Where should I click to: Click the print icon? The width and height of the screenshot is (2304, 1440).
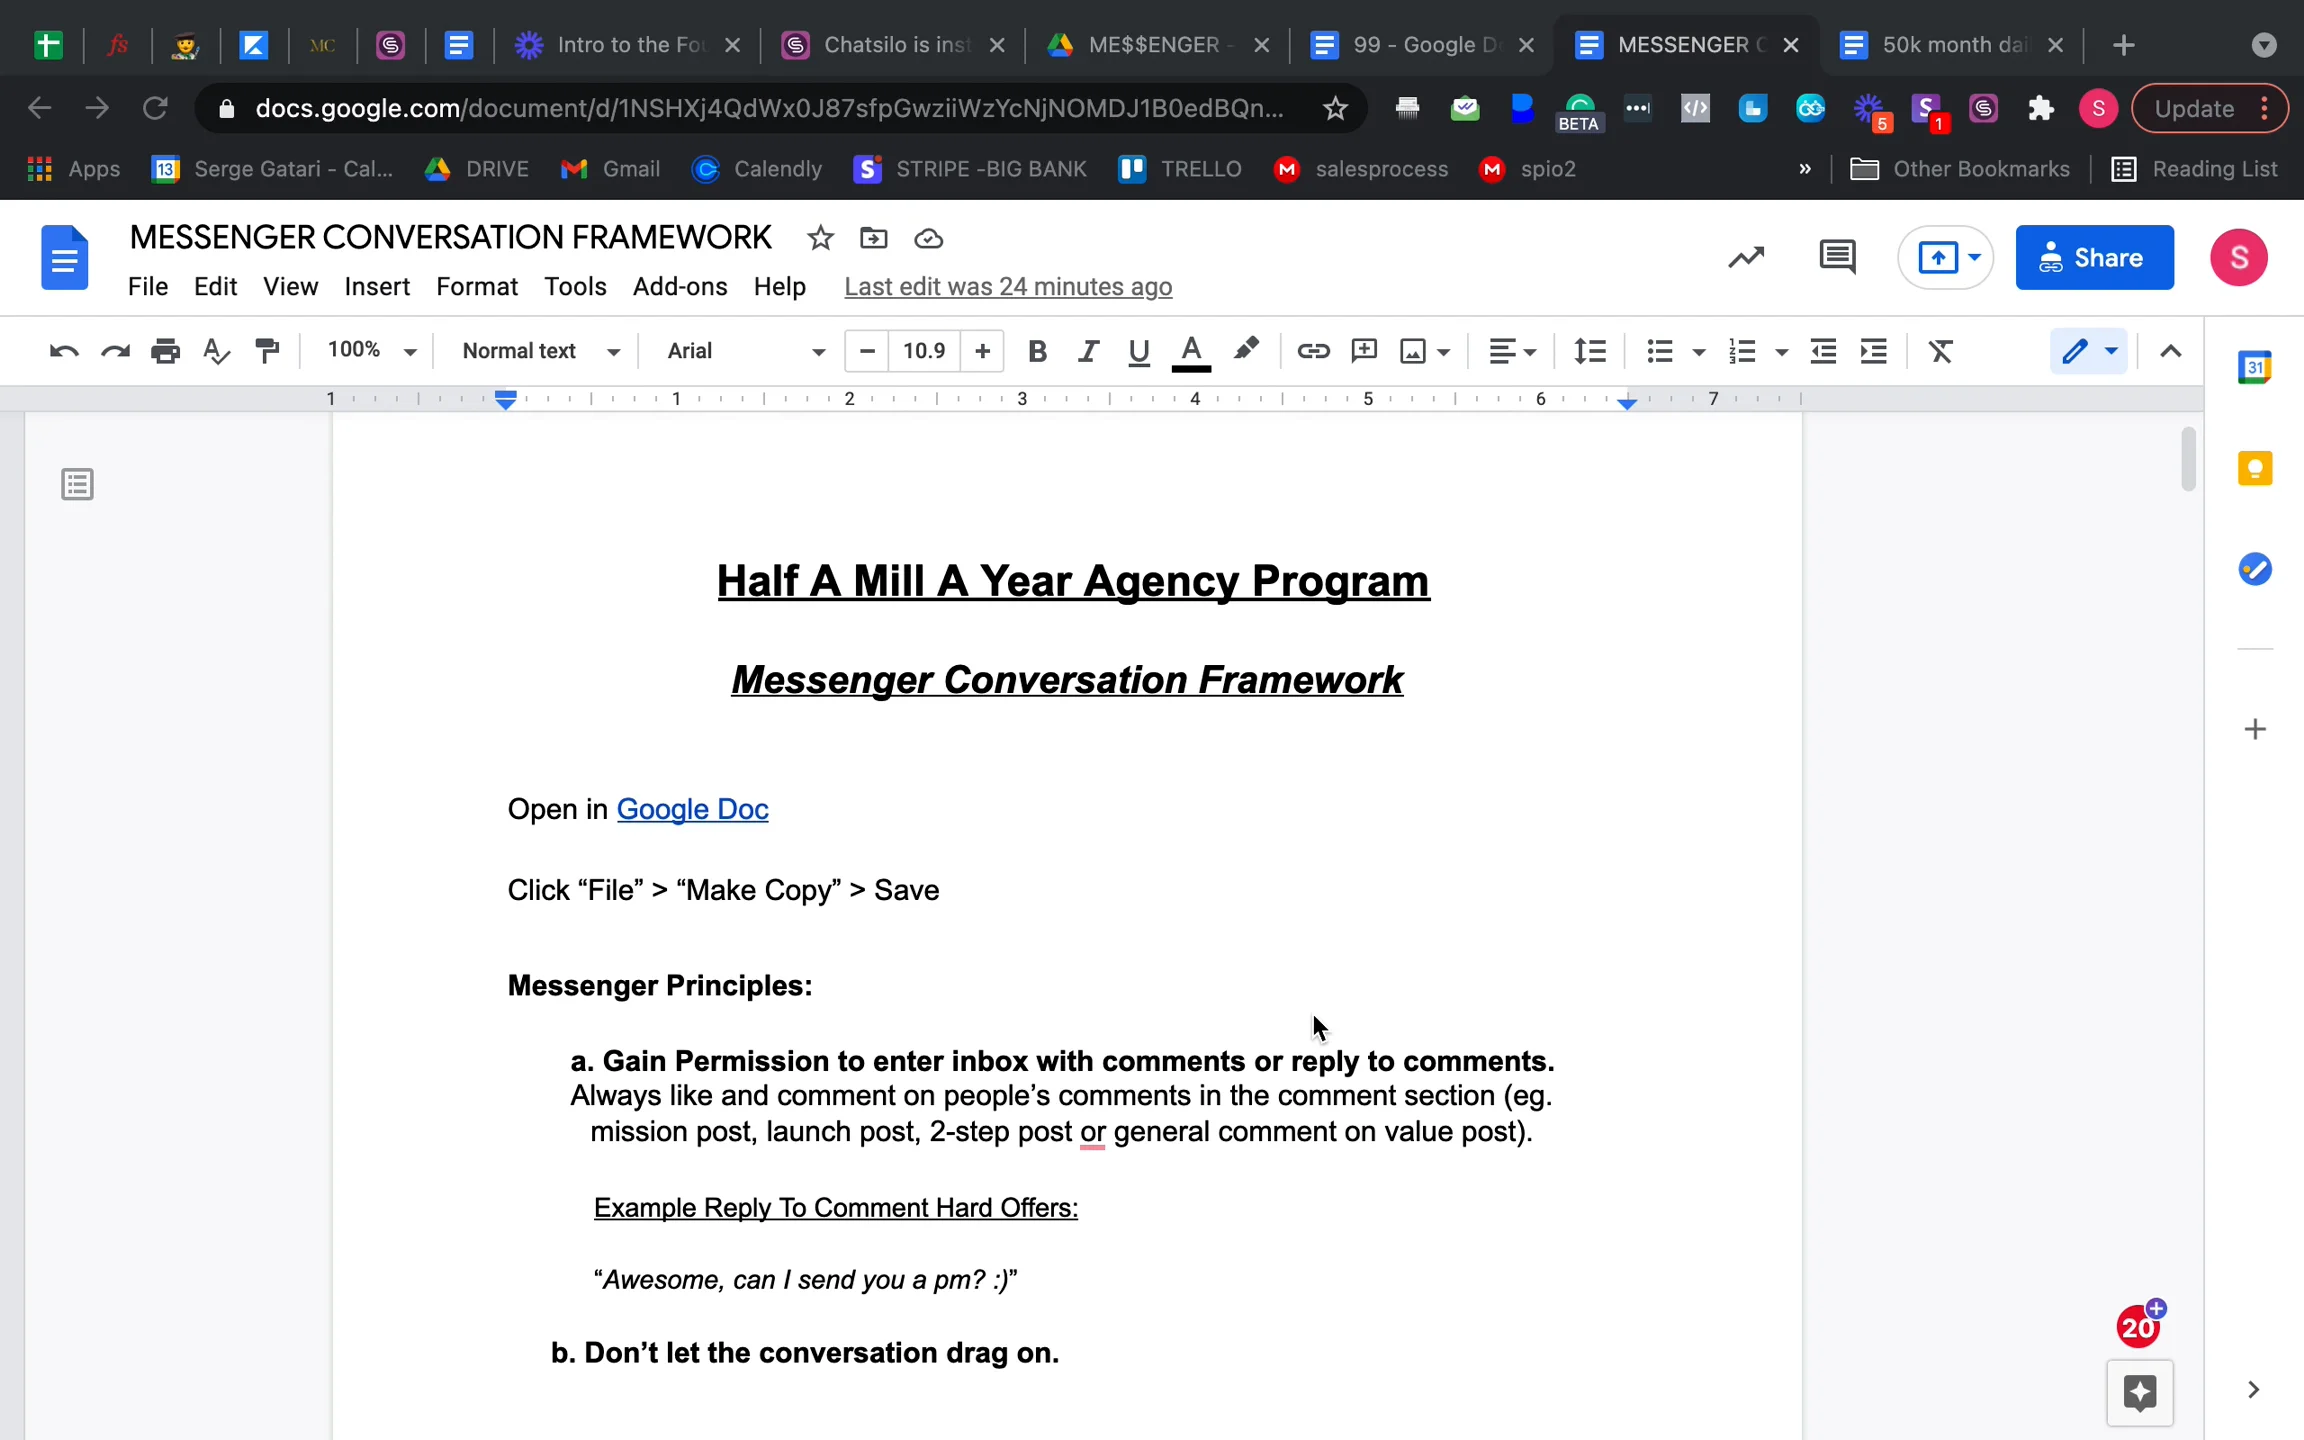tap(165, 351)
